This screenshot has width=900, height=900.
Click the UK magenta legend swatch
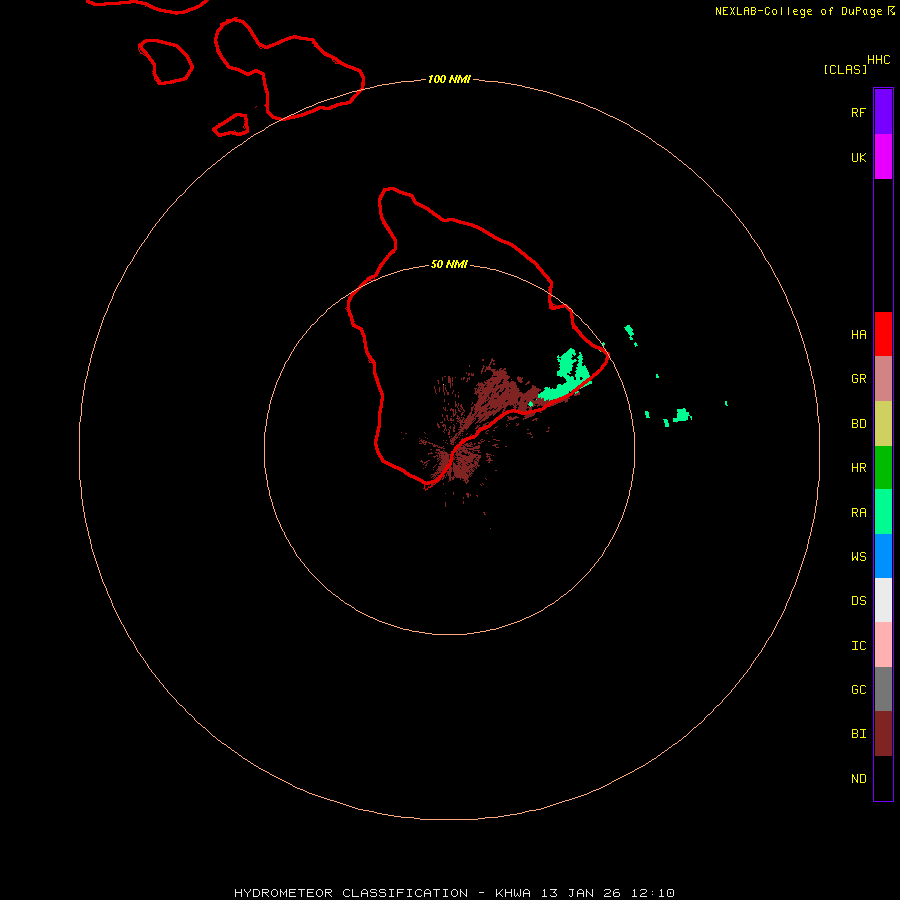[883, 157]
